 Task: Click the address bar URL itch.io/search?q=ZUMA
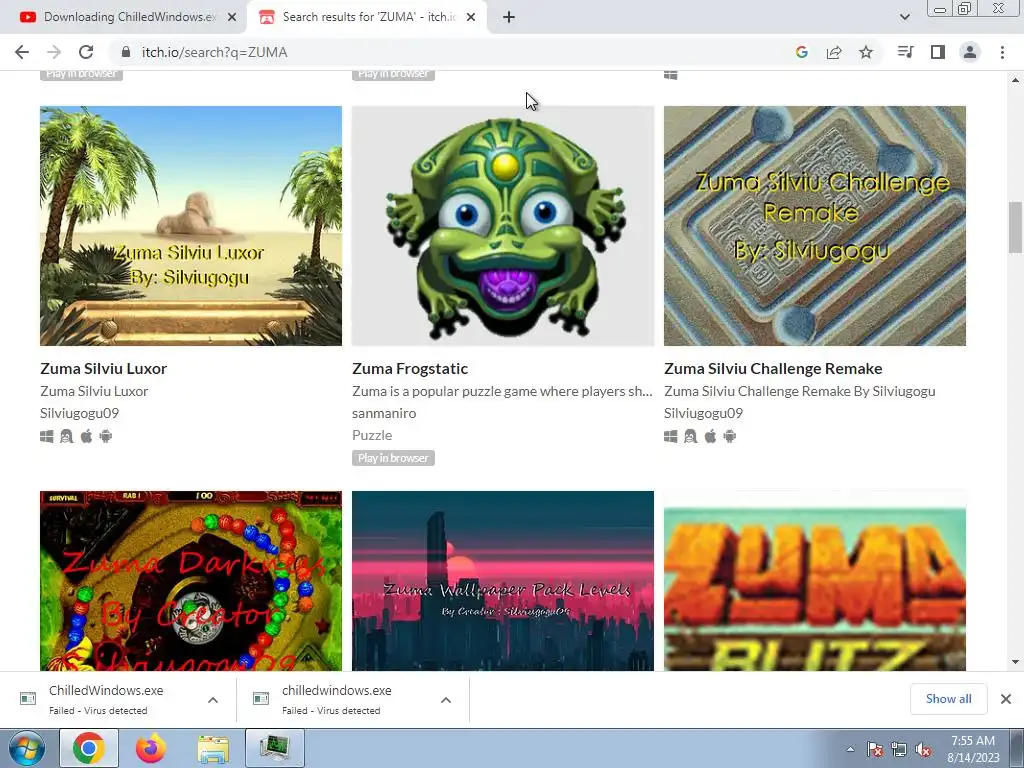[x=214, y=52]
